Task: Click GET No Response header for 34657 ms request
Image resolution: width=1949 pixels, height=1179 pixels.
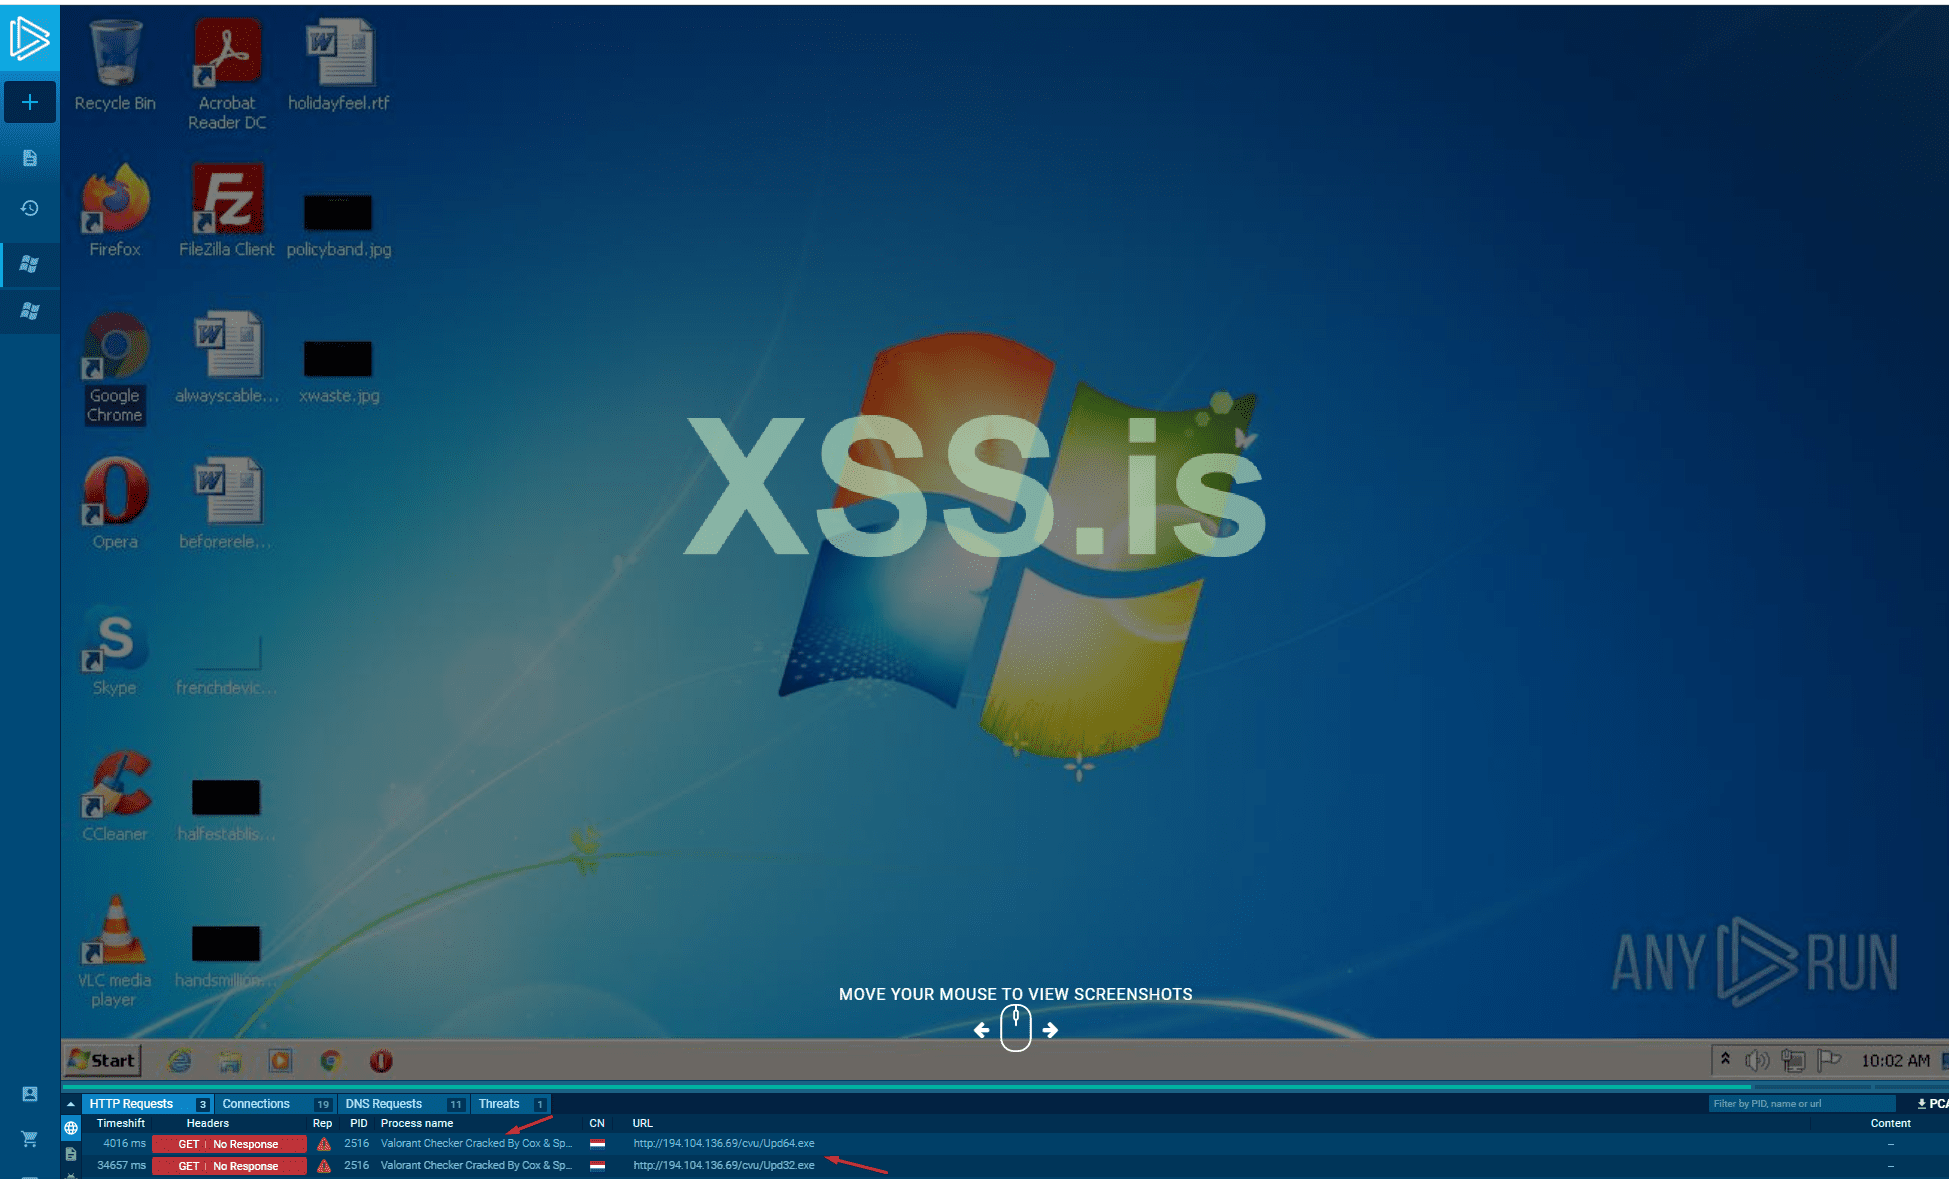Action: click(229, 1166)
